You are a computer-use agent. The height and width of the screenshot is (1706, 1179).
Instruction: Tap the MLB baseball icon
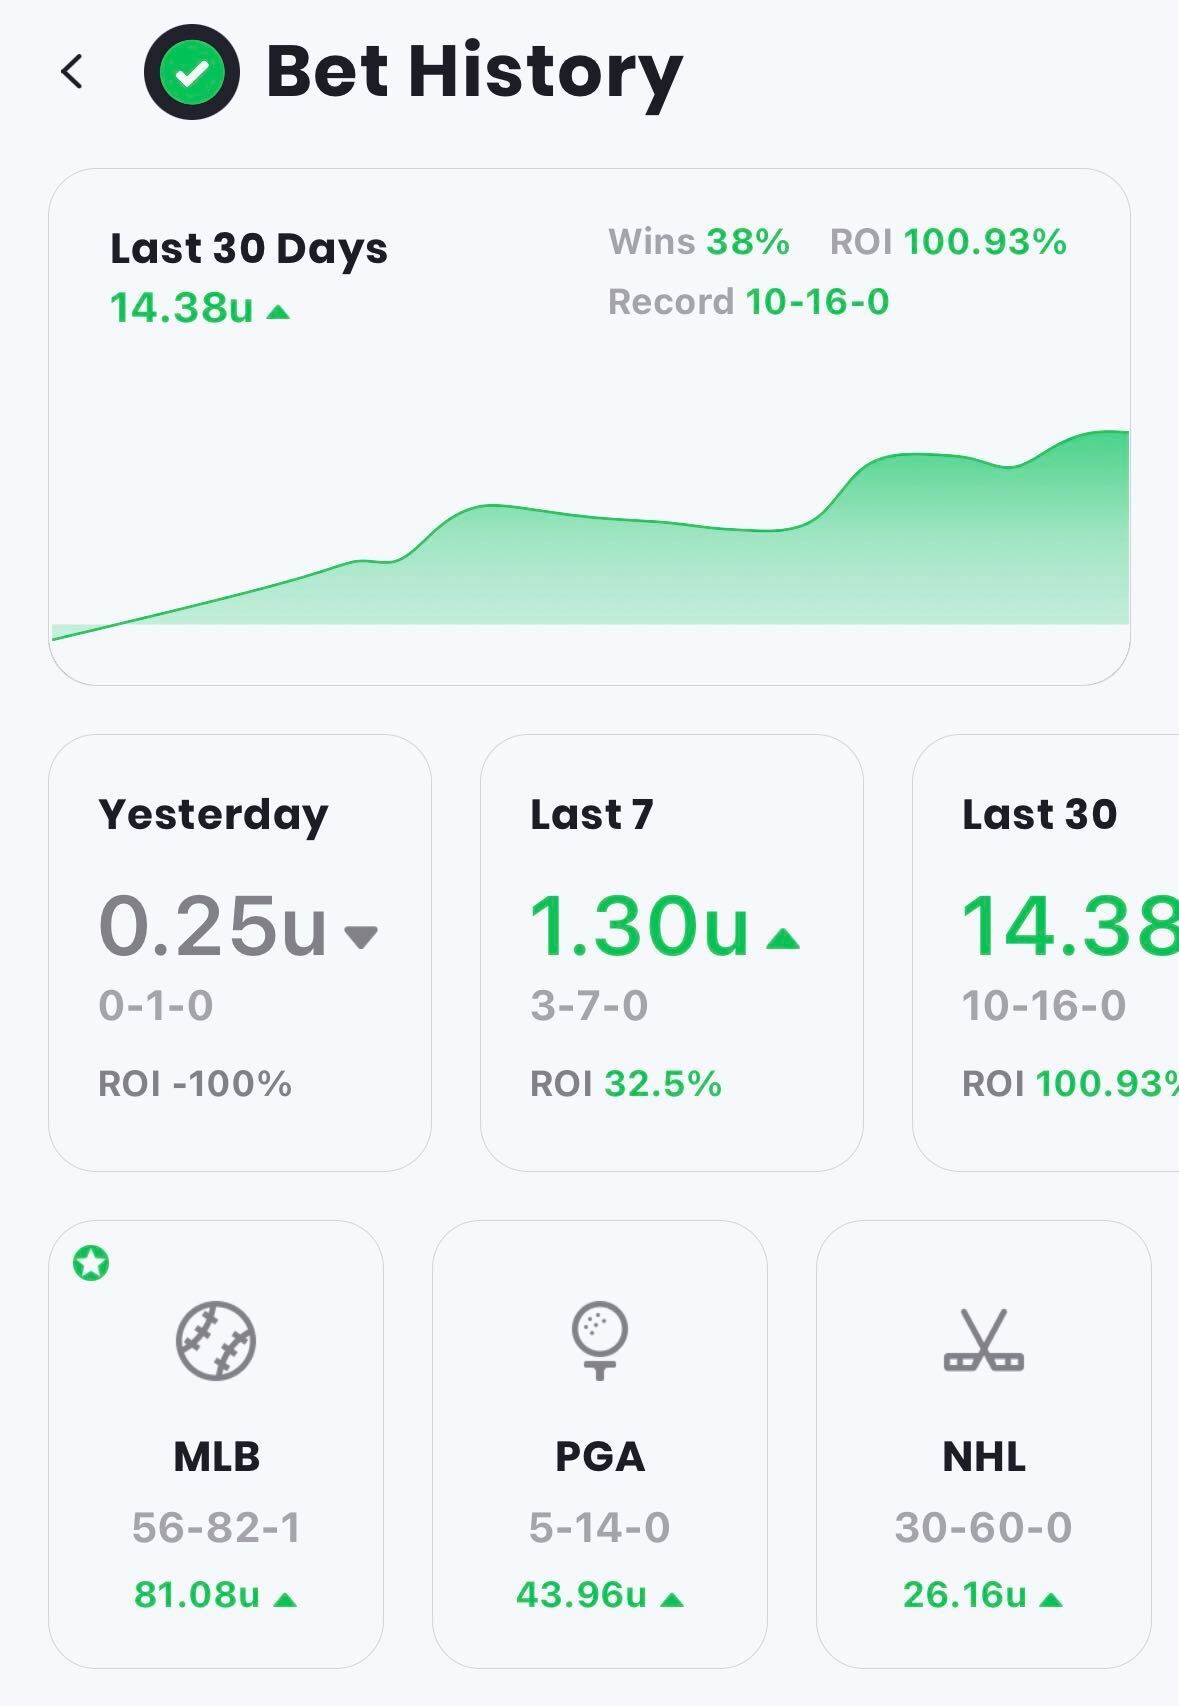pos(216,1341)
